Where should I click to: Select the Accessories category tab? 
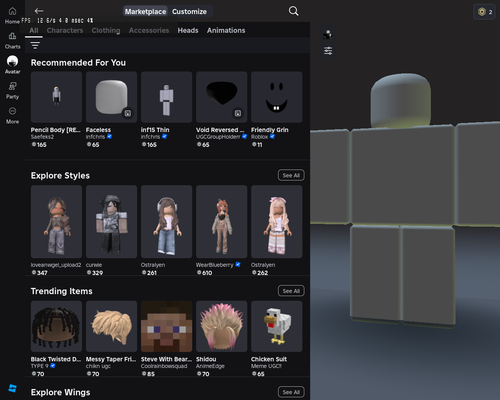click(149, 30)
